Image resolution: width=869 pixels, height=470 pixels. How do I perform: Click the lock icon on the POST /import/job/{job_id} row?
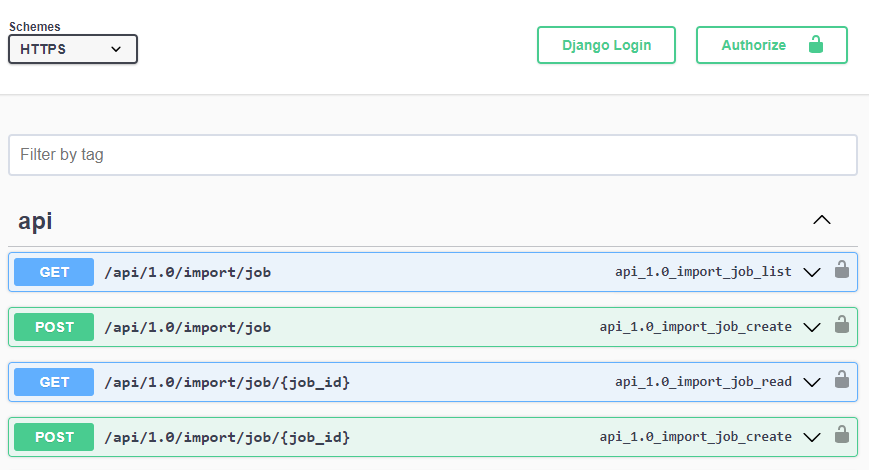pyautogui.click(x=842, y=435)
